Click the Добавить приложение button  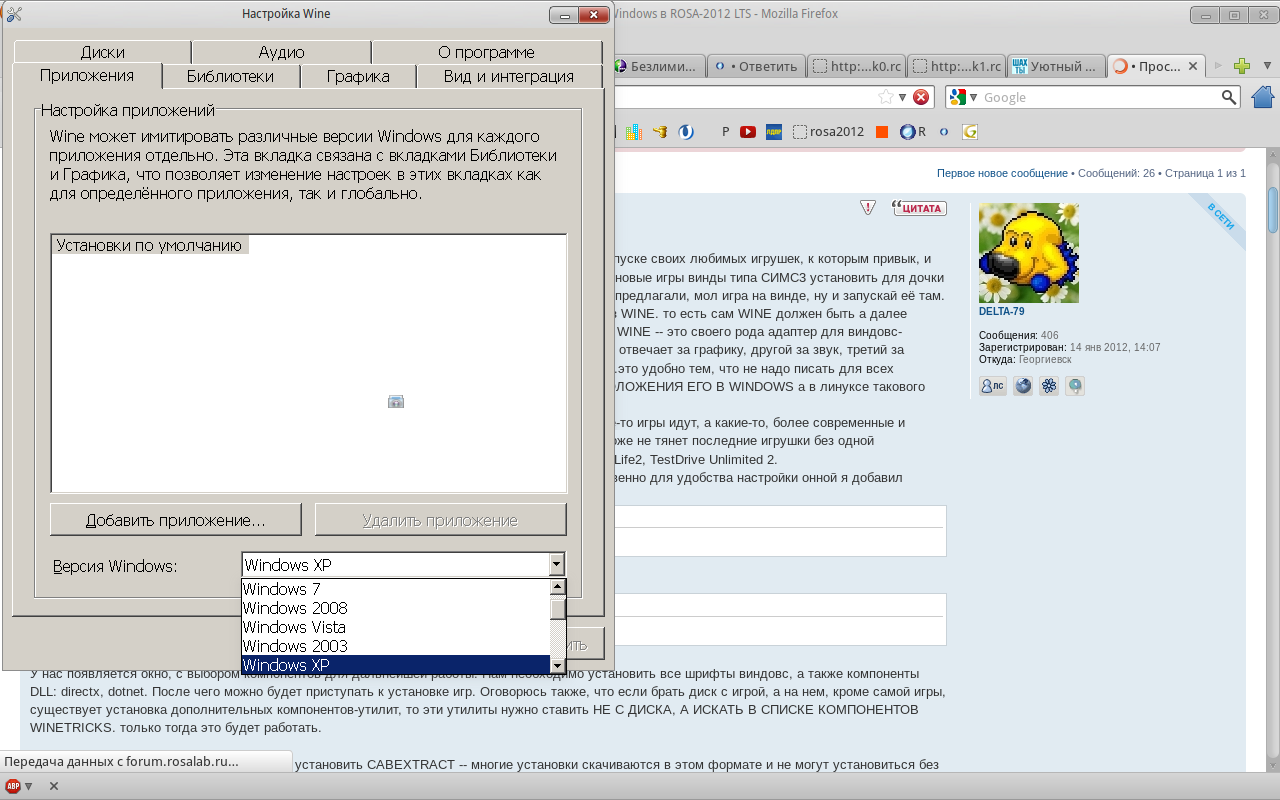[176, 520]
